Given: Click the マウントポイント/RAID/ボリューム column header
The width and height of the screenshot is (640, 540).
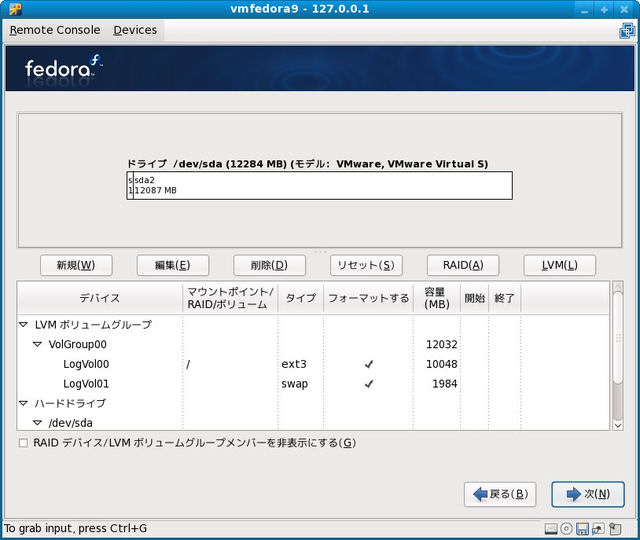Looking at the screenshot, I should click(231, 298).
